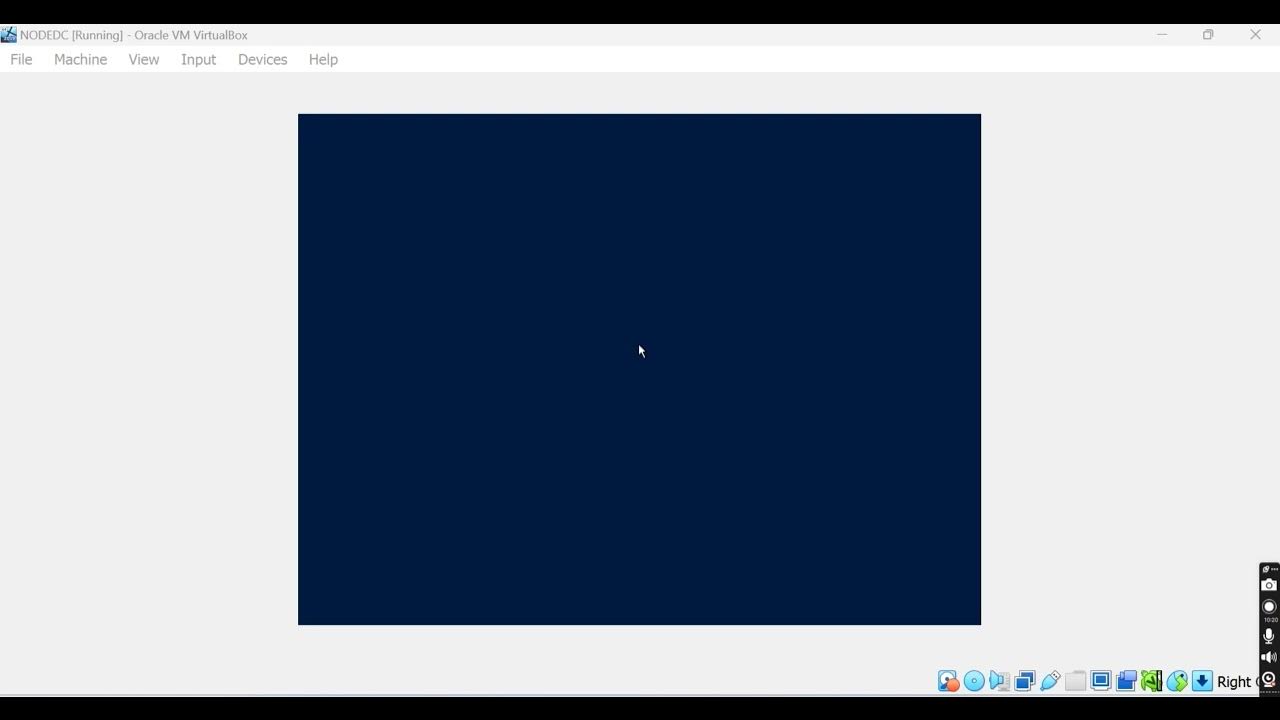Click the audio status icon
Screen dimensions: 1280x720
[999, 682]
